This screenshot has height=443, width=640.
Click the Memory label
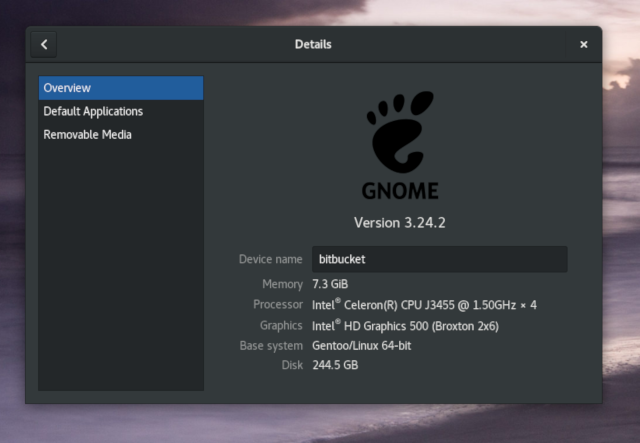pos(282,284)
